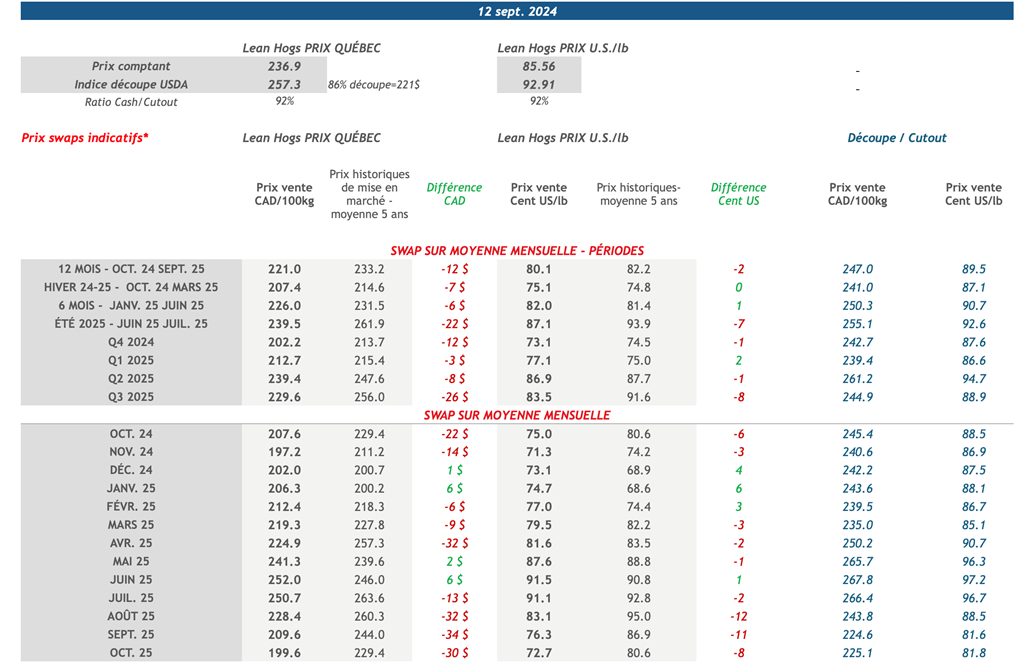Click the 267.8 cutout price for JUIN 25

coord(858,580)
